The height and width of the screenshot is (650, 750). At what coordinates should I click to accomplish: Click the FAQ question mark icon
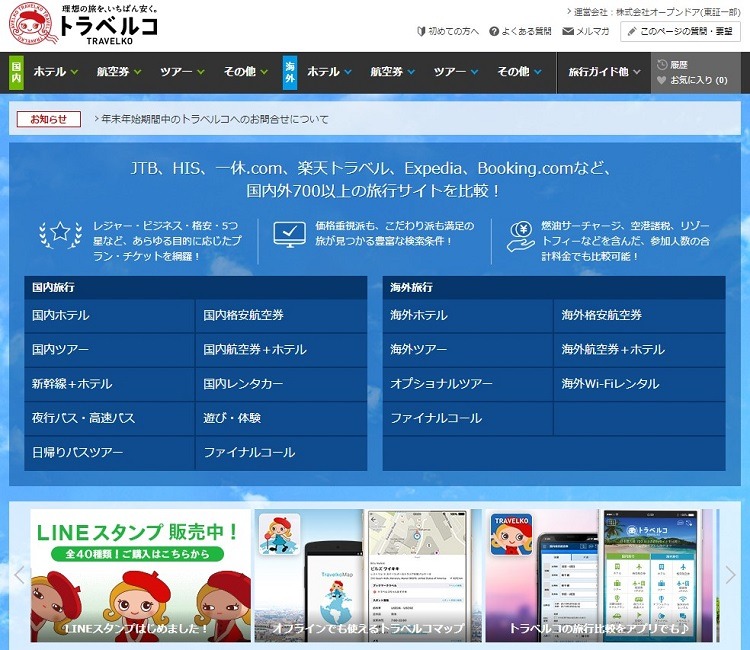coord(494,32)
